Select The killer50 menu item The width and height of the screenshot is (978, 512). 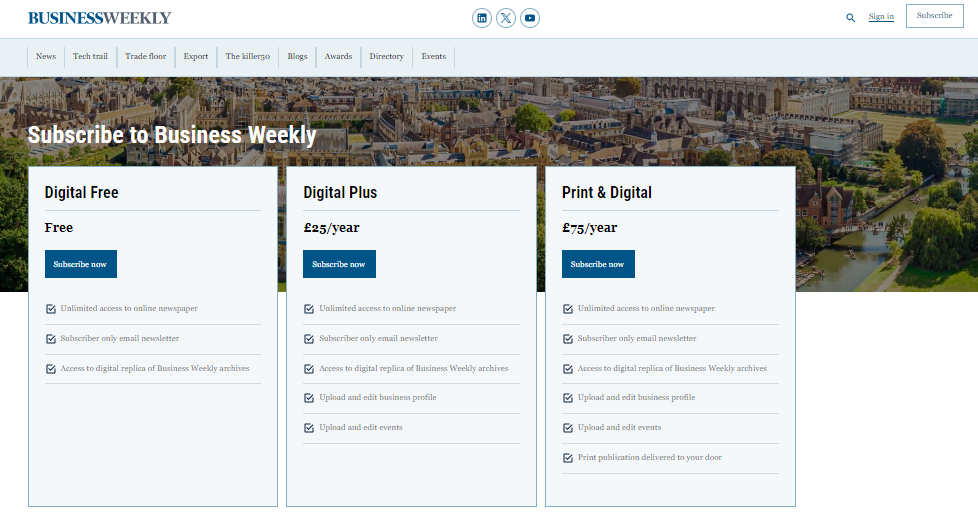pyautogui.click(x=248, y=56)
